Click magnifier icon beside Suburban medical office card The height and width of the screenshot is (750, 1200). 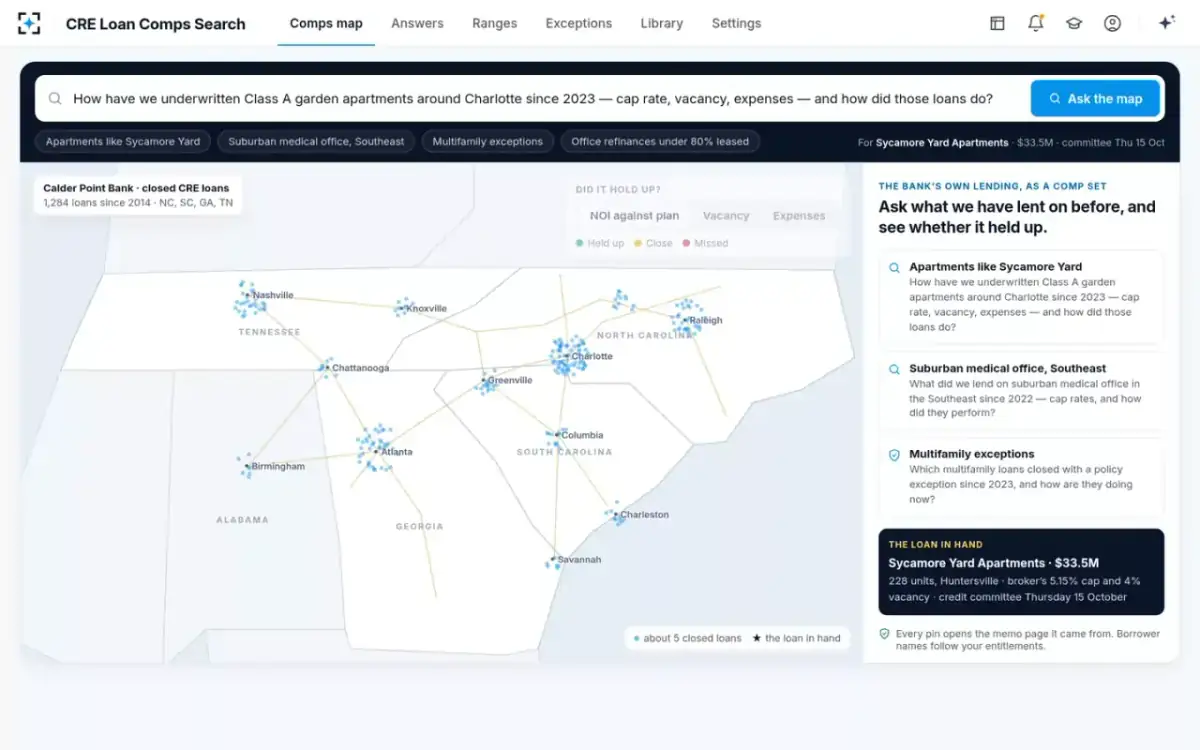coord(894,369)
